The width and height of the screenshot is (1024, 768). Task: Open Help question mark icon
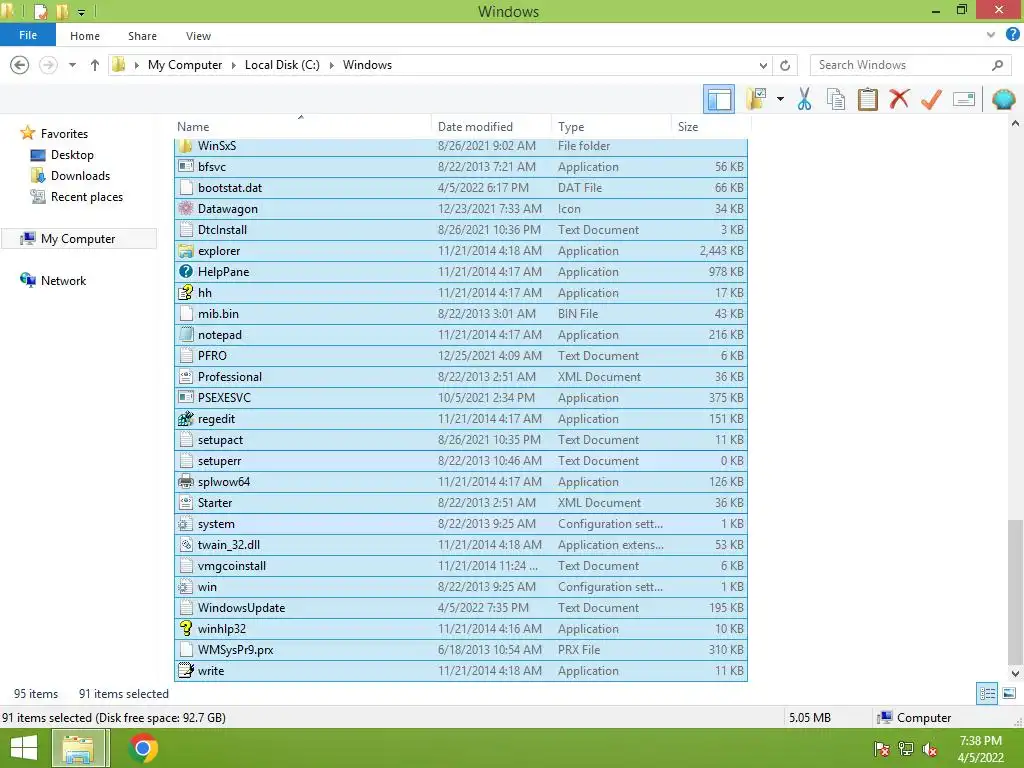tap(1012, 35)
